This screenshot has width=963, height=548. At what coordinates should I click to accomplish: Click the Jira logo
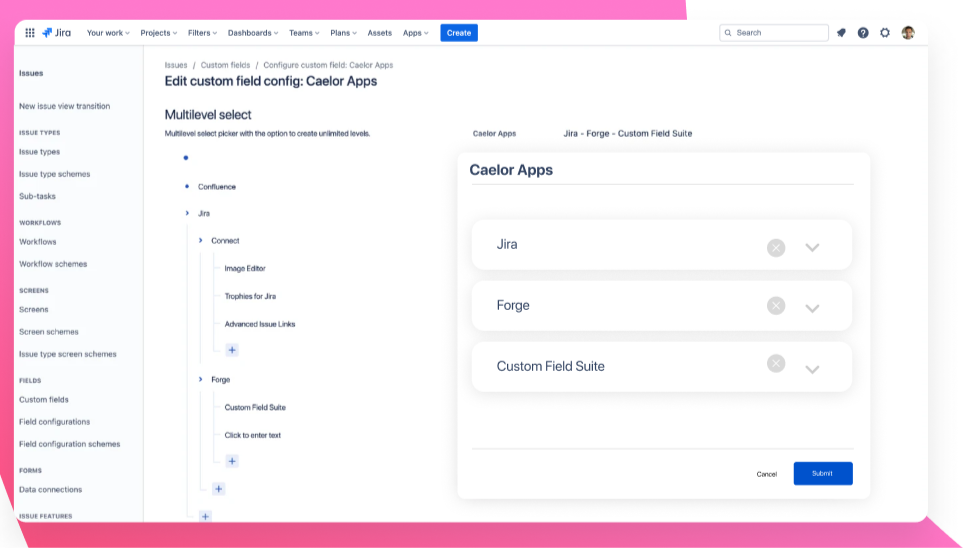tap(57, 33)
